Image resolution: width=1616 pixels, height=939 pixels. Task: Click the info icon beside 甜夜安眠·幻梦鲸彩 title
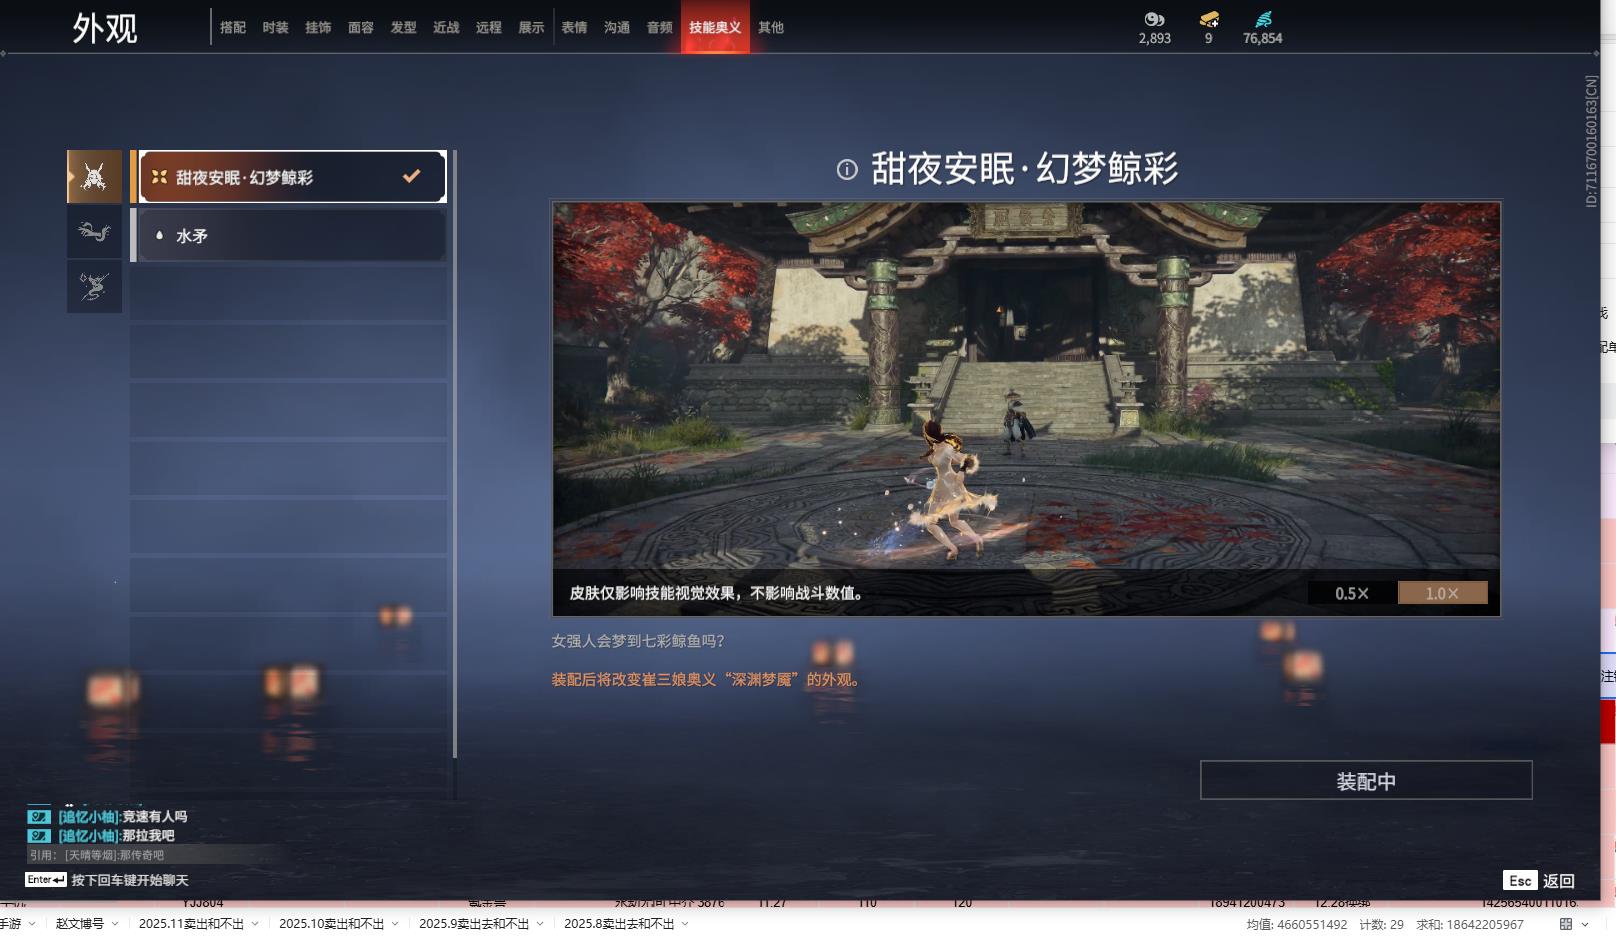tap(847, 170)
